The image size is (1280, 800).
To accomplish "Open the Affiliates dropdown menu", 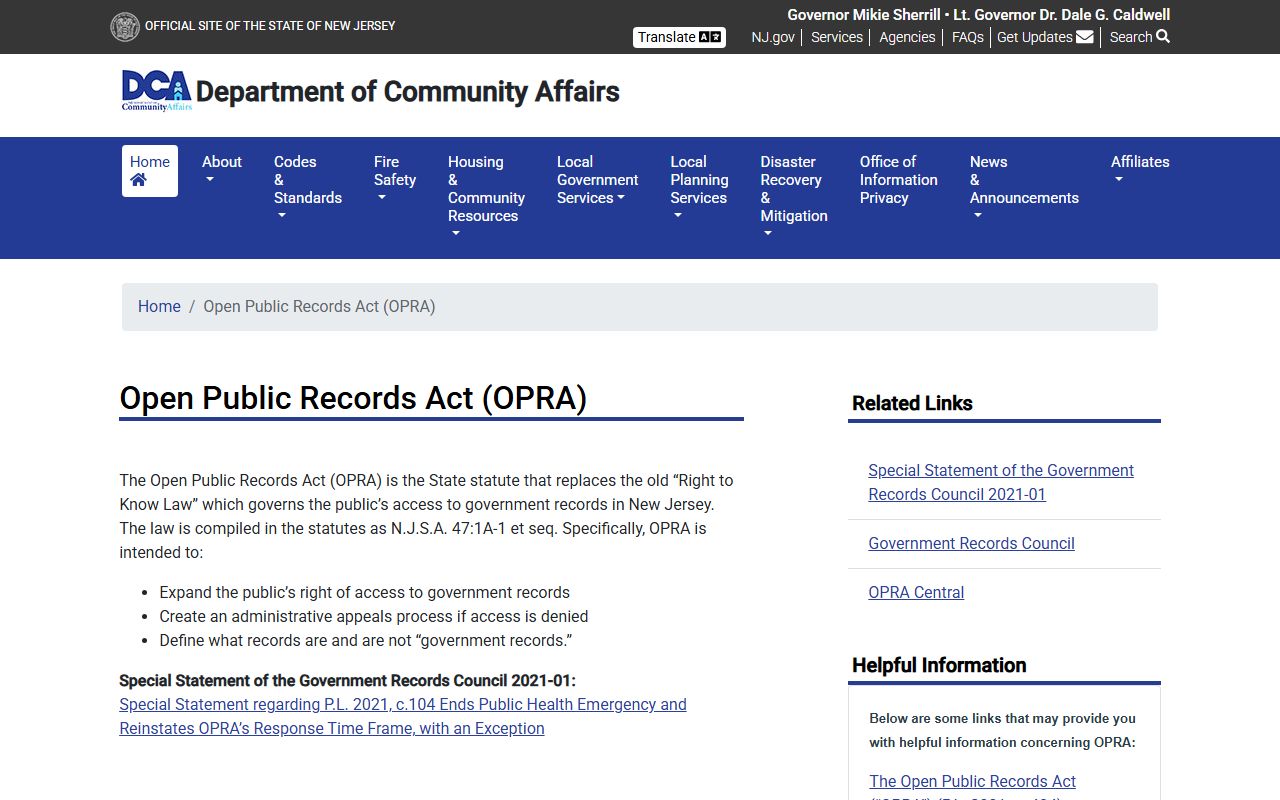I will tap(1140, 171).
